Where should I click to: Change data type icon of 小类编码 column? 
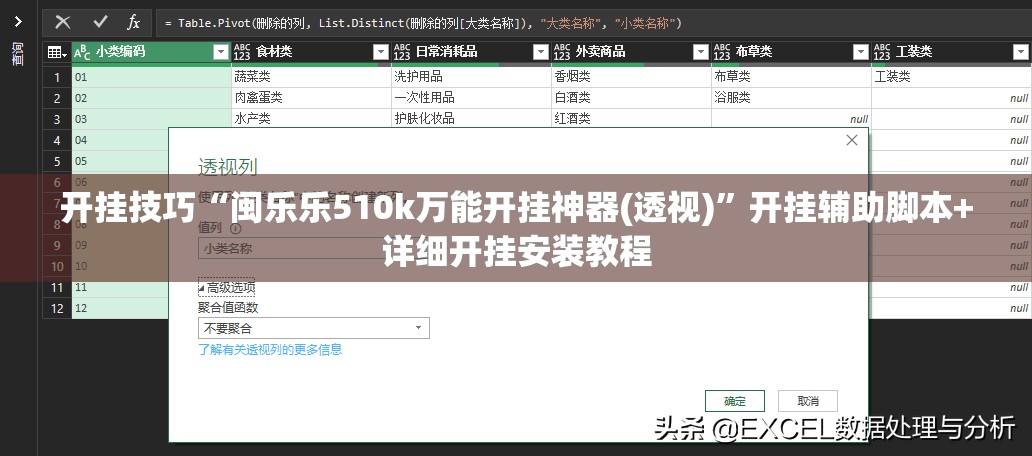coord(82,52)
